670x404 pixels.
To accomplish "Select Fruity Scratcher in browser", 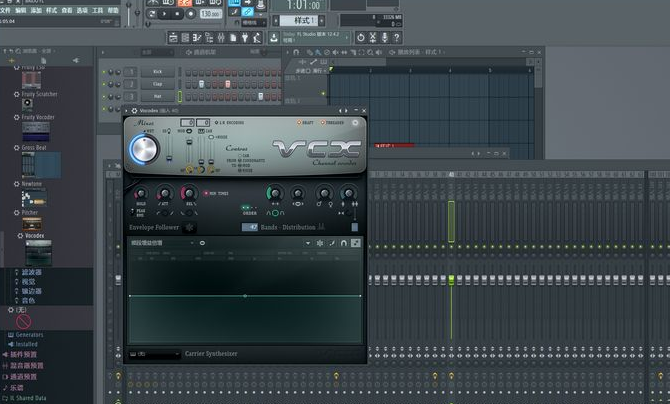I will (x=39, y=94).
